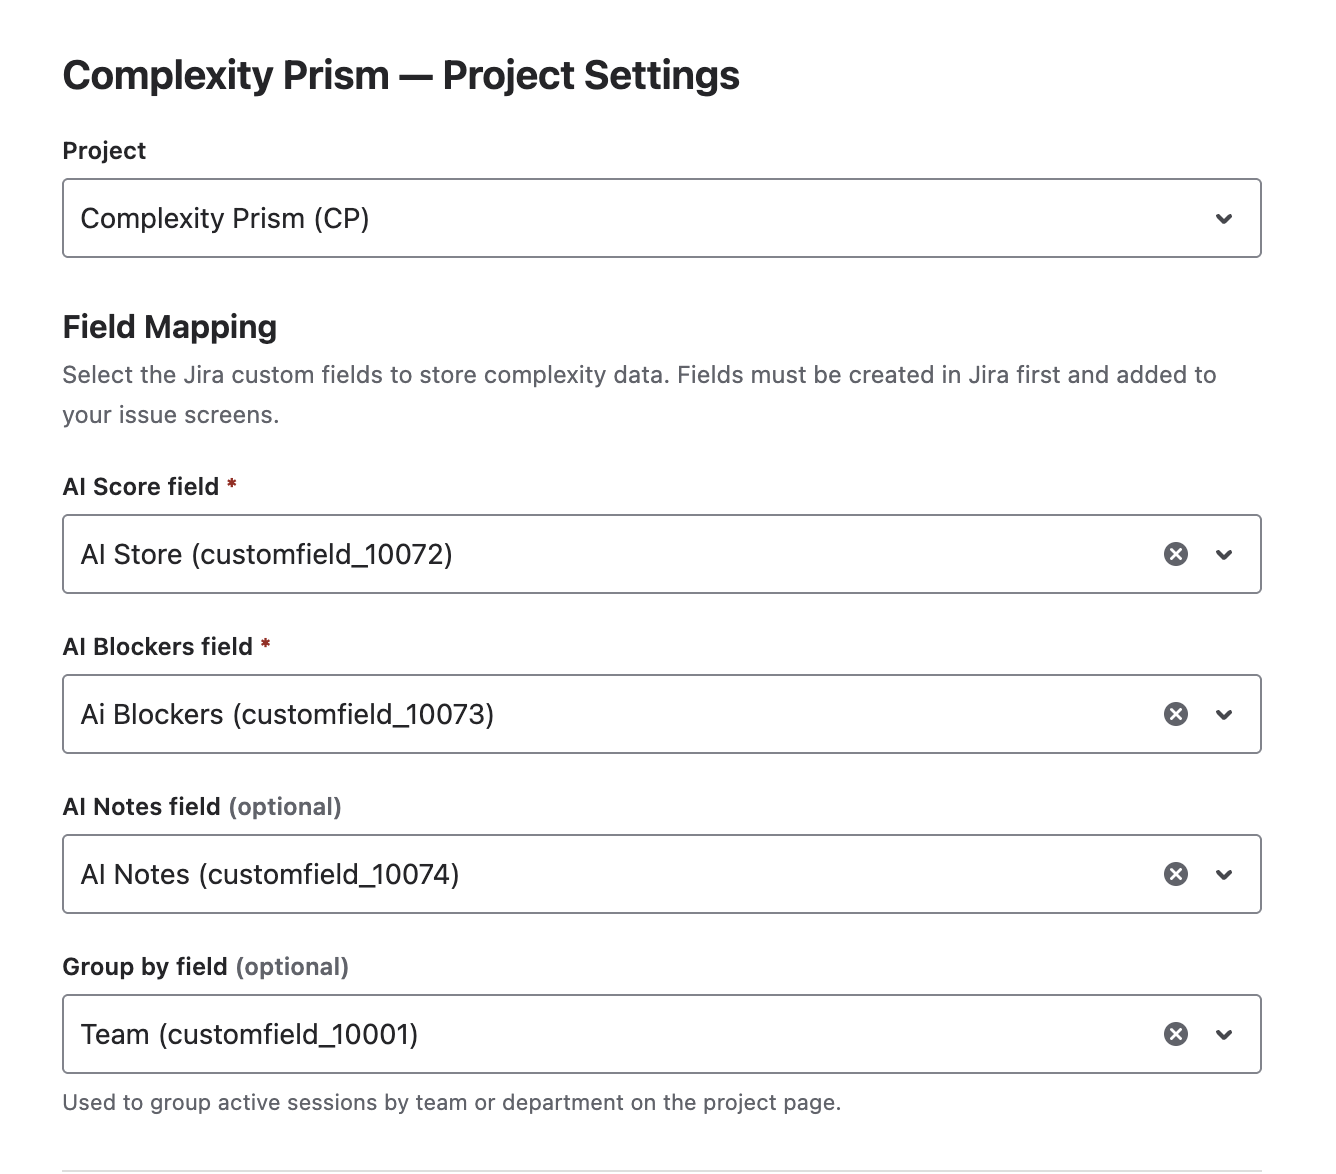Open the Project selector dropdown
The image size is (1336, 1174).
[1223, 218]
